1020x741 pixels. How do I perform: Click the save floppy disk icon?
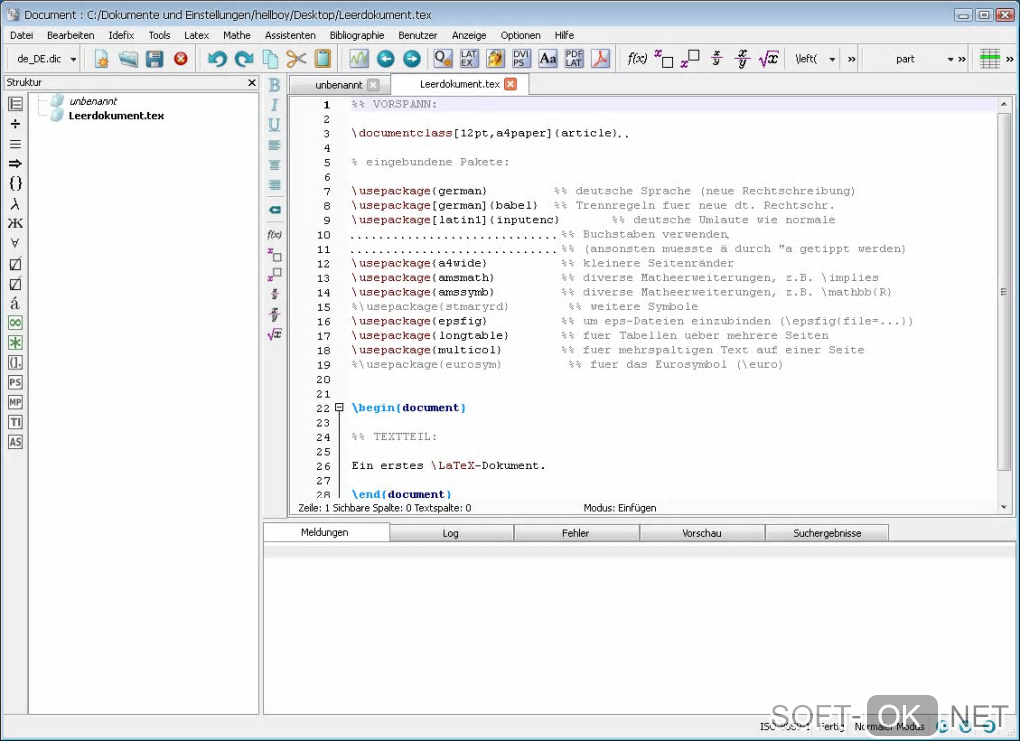(154, 59)
